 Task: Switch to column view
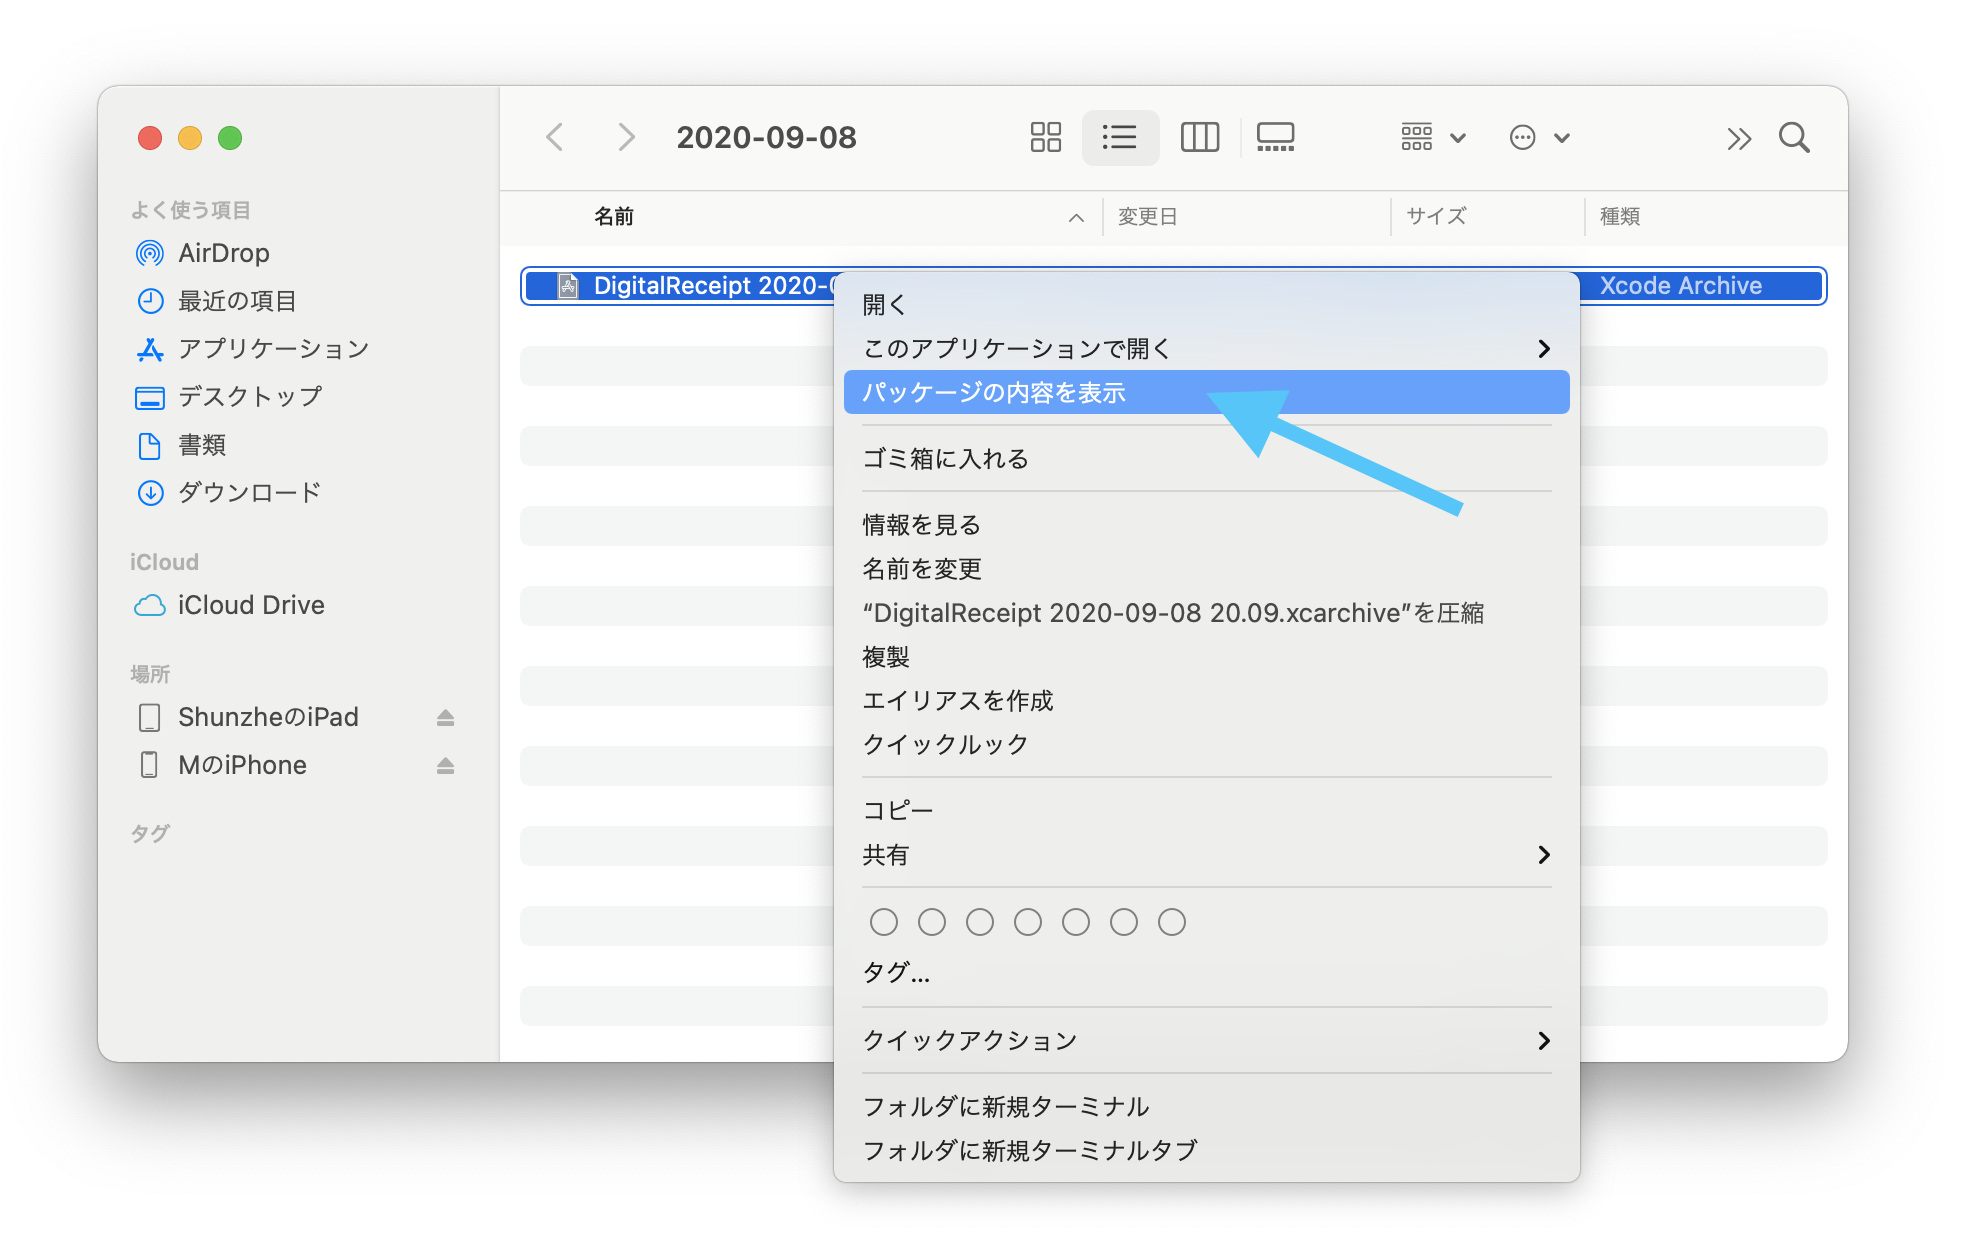pos(1199,137)
